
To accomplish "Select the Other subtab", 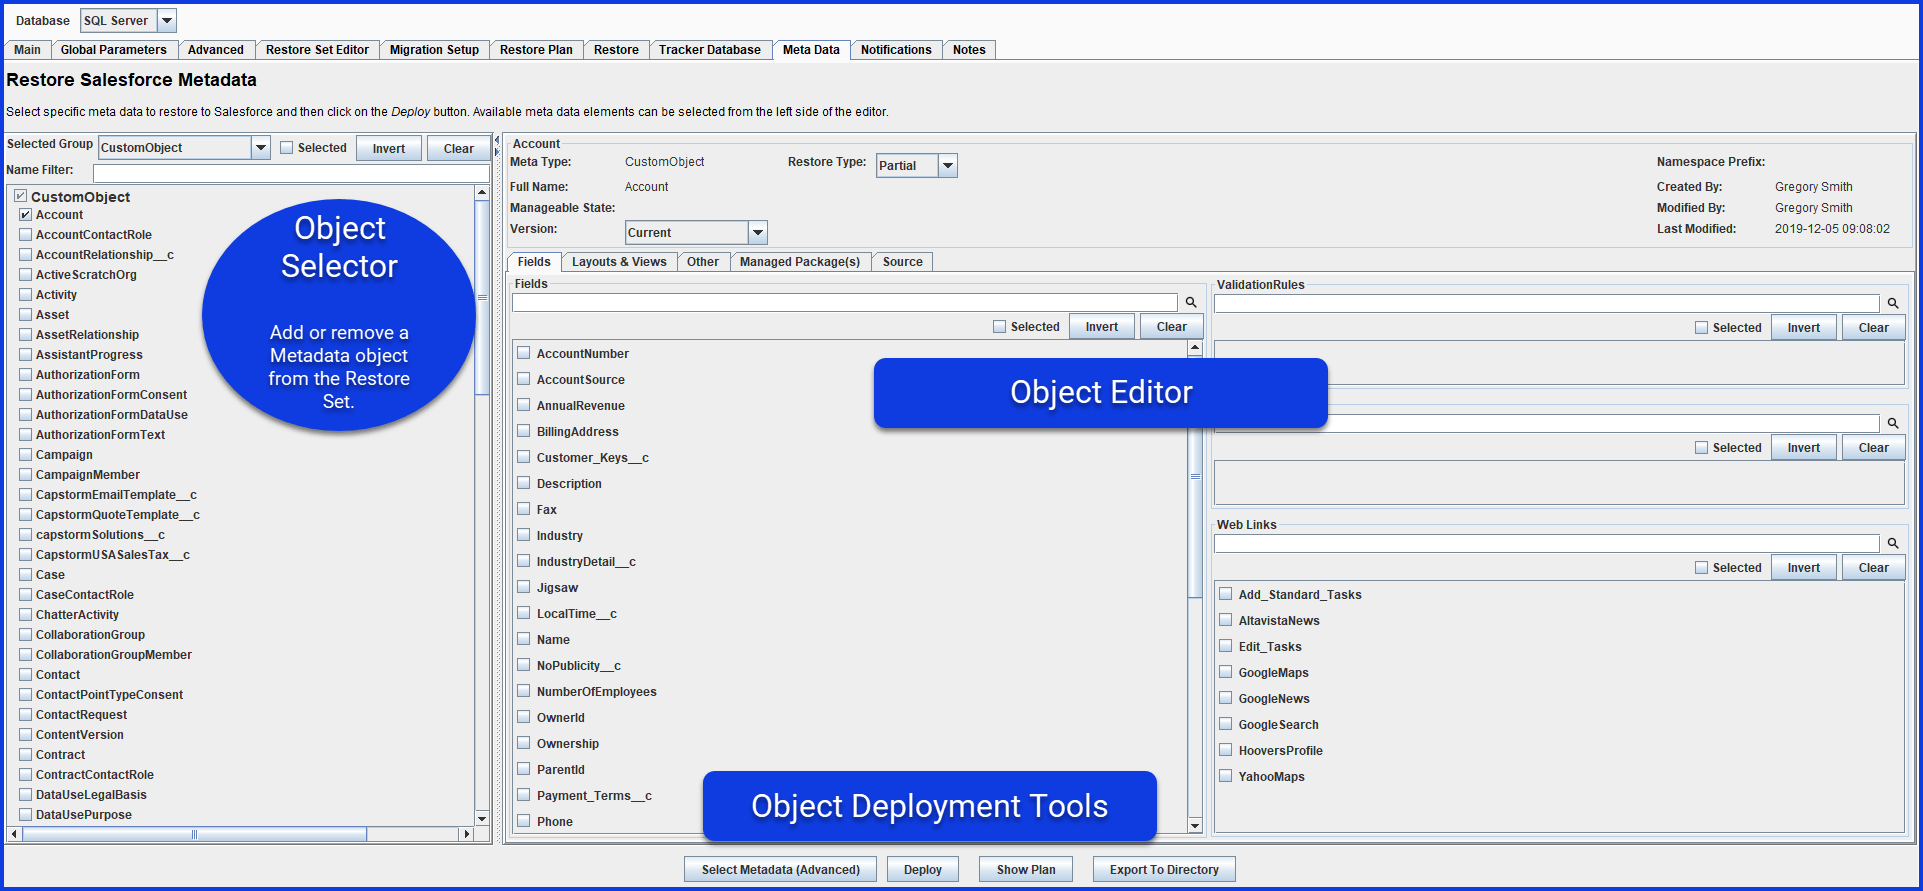I will (x=703, y=262).
